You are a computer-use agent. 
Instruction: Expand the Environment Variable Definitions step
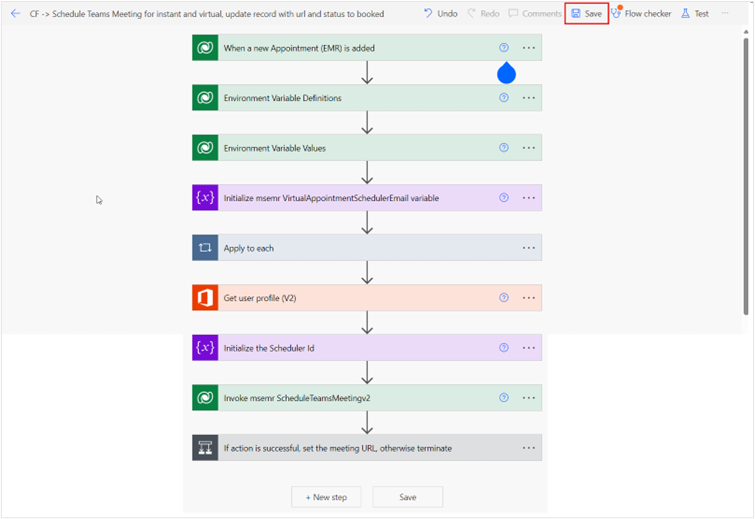pos(367,98)
